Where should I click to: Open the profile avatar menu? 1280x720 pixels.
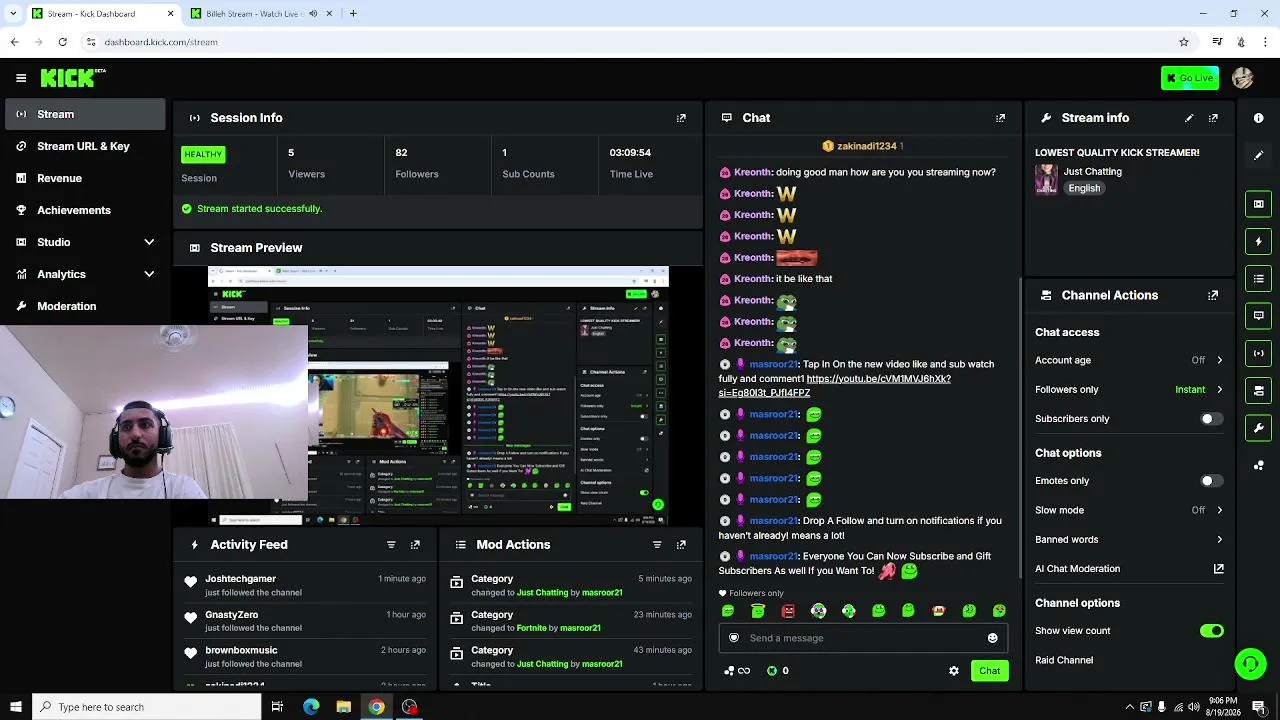pyautogui.click(x=1243, y=78)
